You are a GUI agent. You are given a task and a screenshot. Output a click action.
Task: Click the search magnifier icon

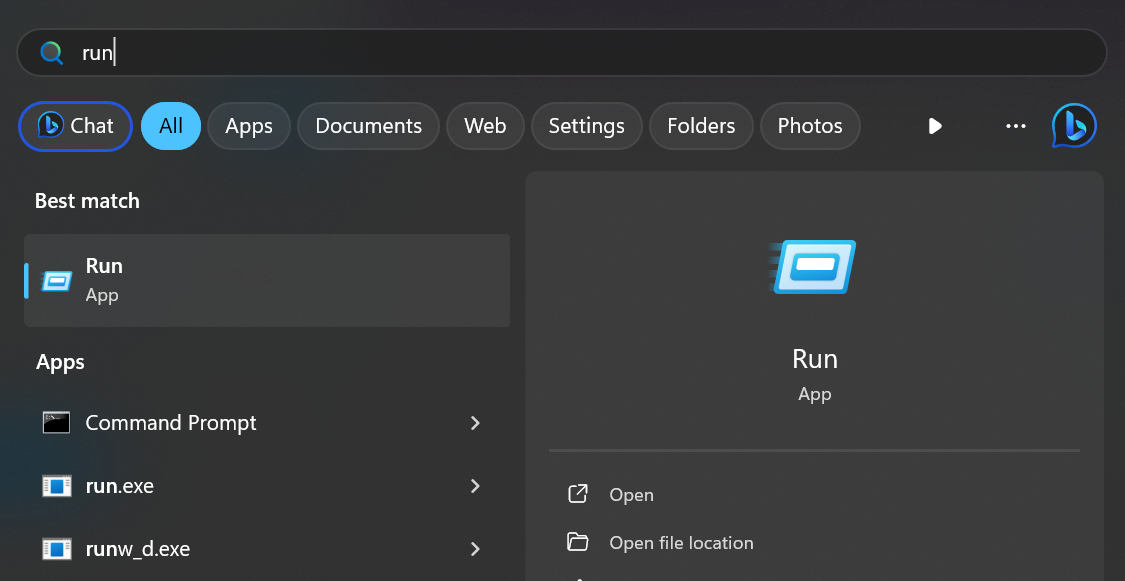(52, 53)
